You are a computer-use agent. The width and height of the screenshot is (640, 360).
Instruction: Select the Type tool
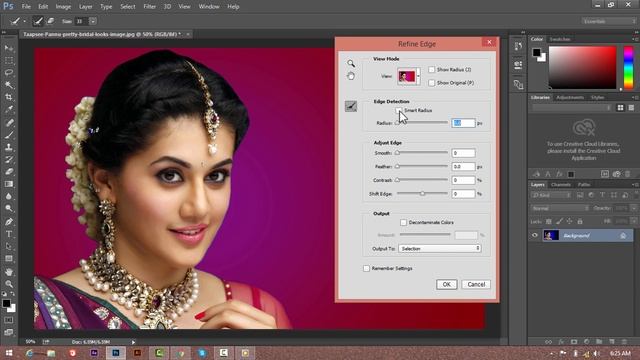tap(9, 234)
